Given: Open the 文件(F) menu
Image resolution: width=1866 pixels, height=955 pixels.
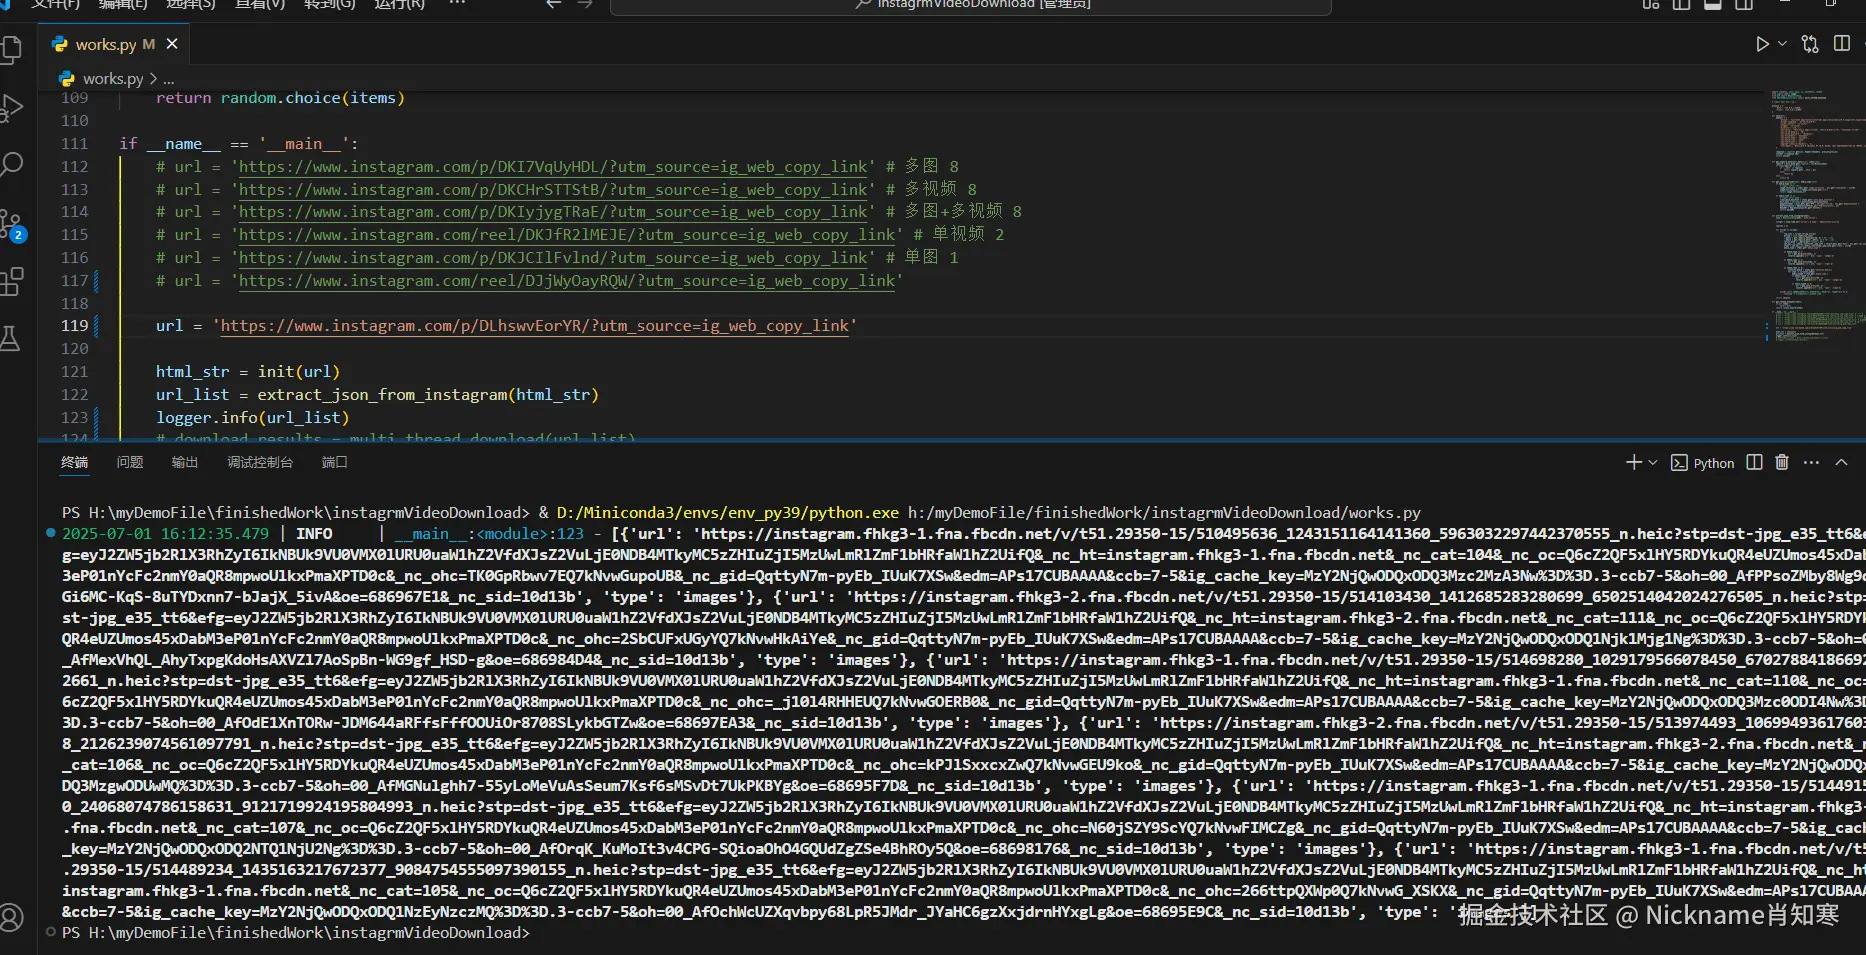Looking at the screenshot, I should pyautogui.click(x=55, y=4).
